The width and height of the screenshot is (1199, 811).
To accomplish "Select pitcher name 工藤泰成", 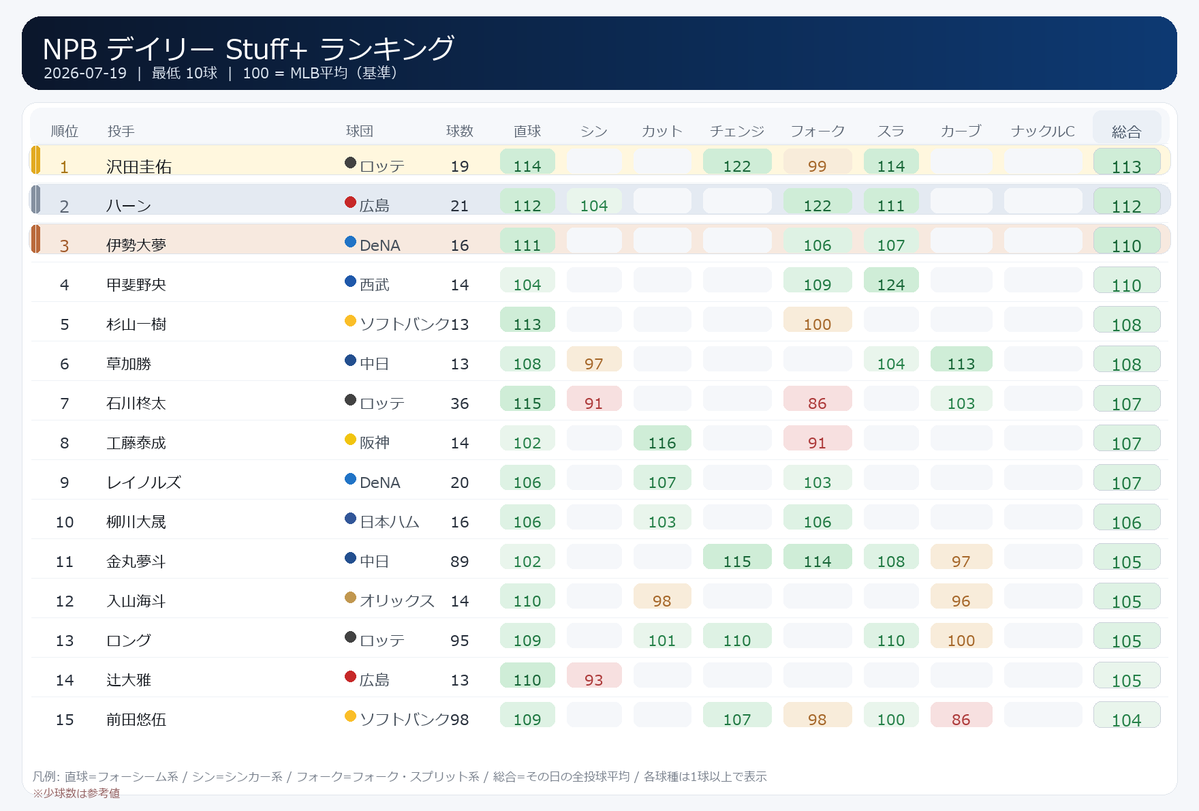I will pyautogui.click(x=136, y=443).
